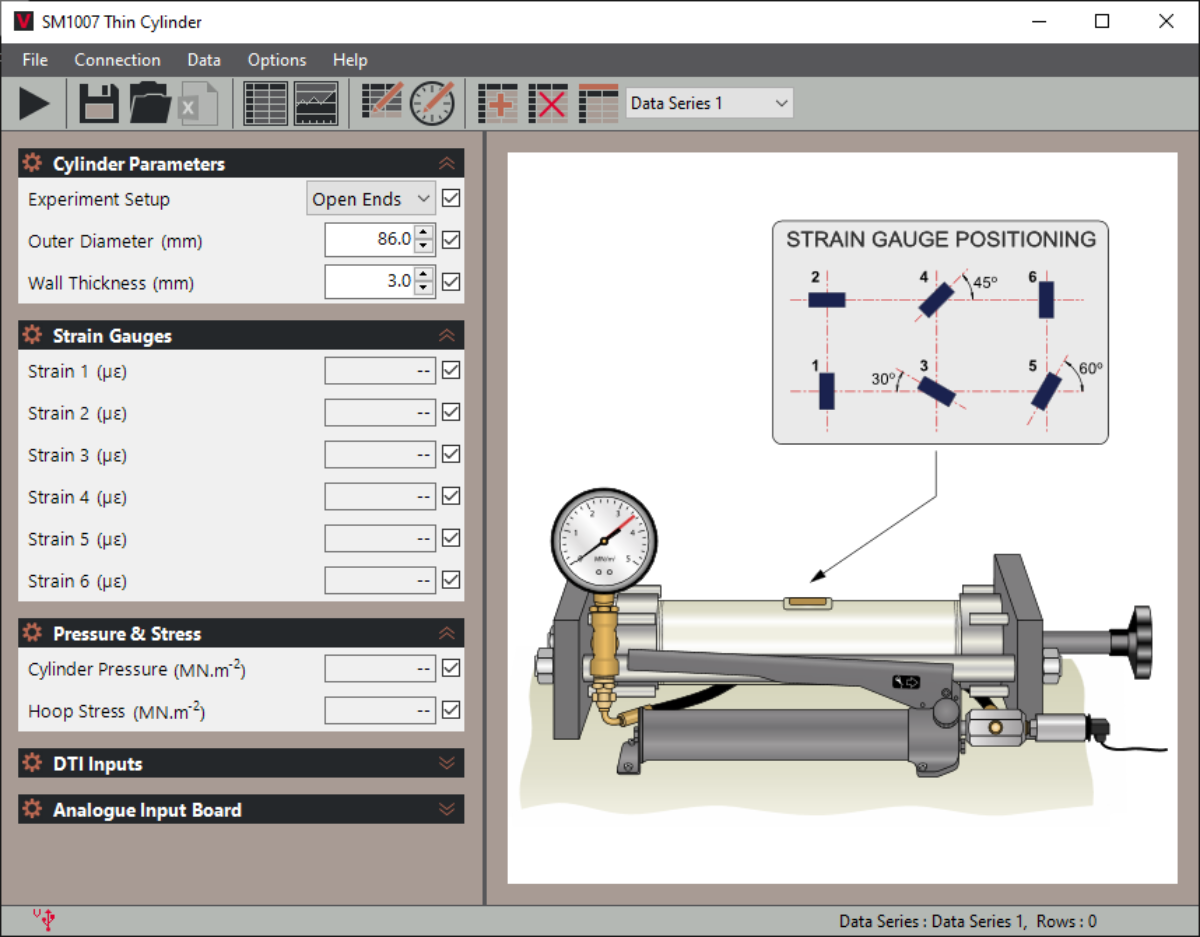Show the data table view icon
Screen dimensions: 1200x937
pyautogui.click(x=266, y=103)
